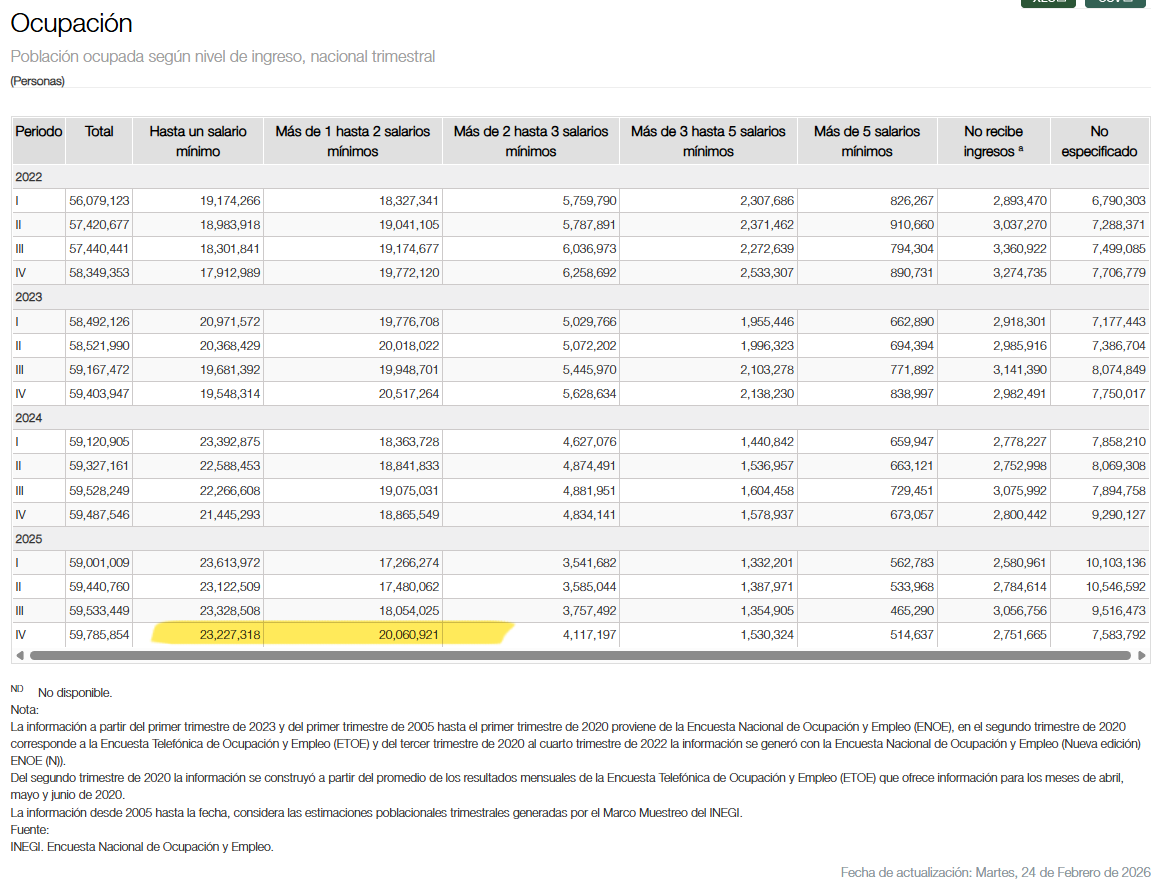Click cell value 20,368,429
Screen dimensions: 1163x889
tap(230, 346)
